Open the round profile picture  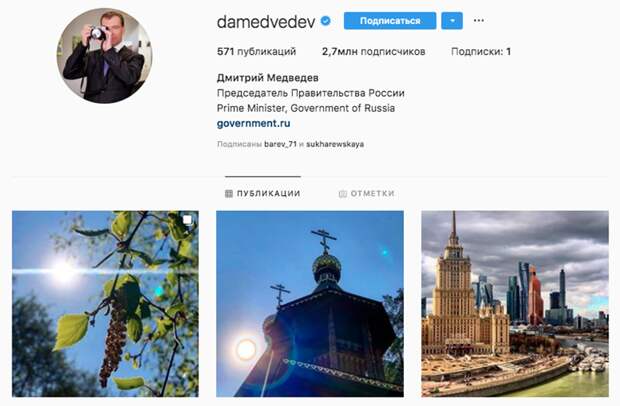pyautogui.click(x=104, y=55)
